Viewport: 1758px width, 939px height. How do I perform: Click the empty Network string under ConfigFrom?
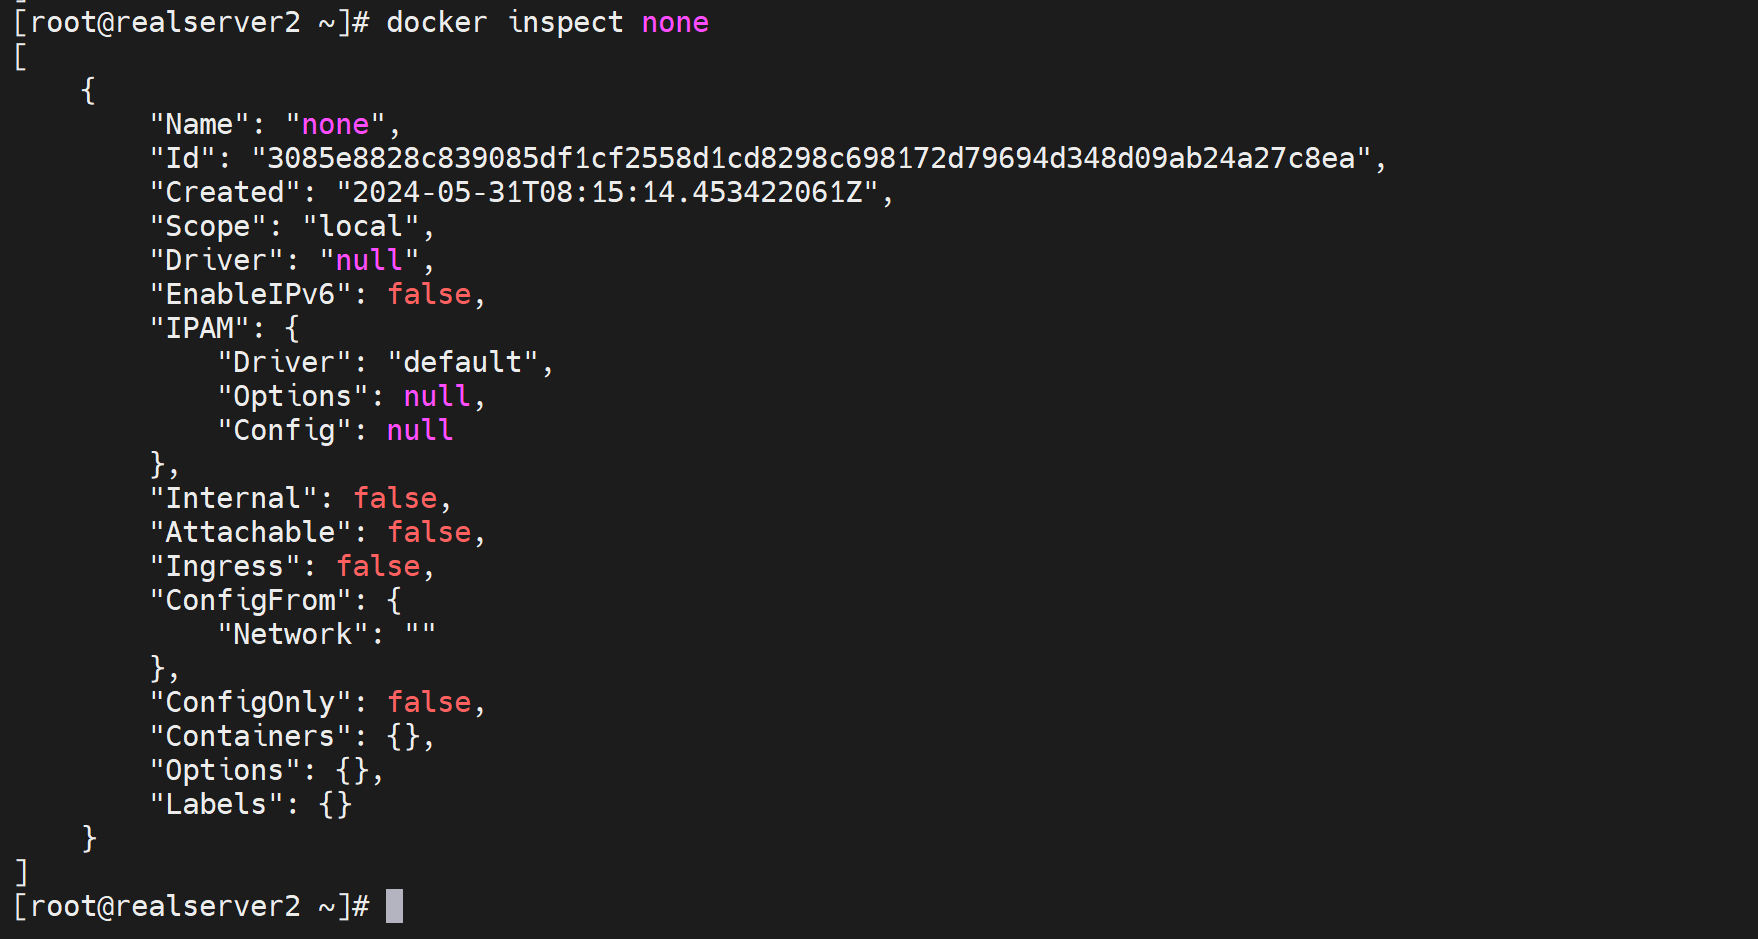point(420,634)
